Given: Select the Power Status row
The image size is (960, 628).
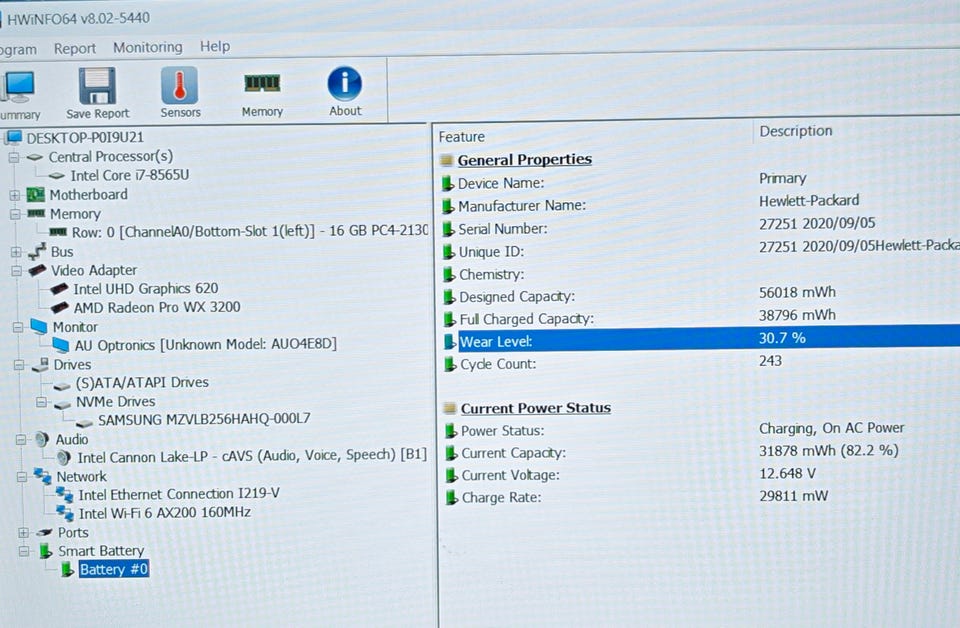Looking at the screenshot, I should [x=702, y=430].
